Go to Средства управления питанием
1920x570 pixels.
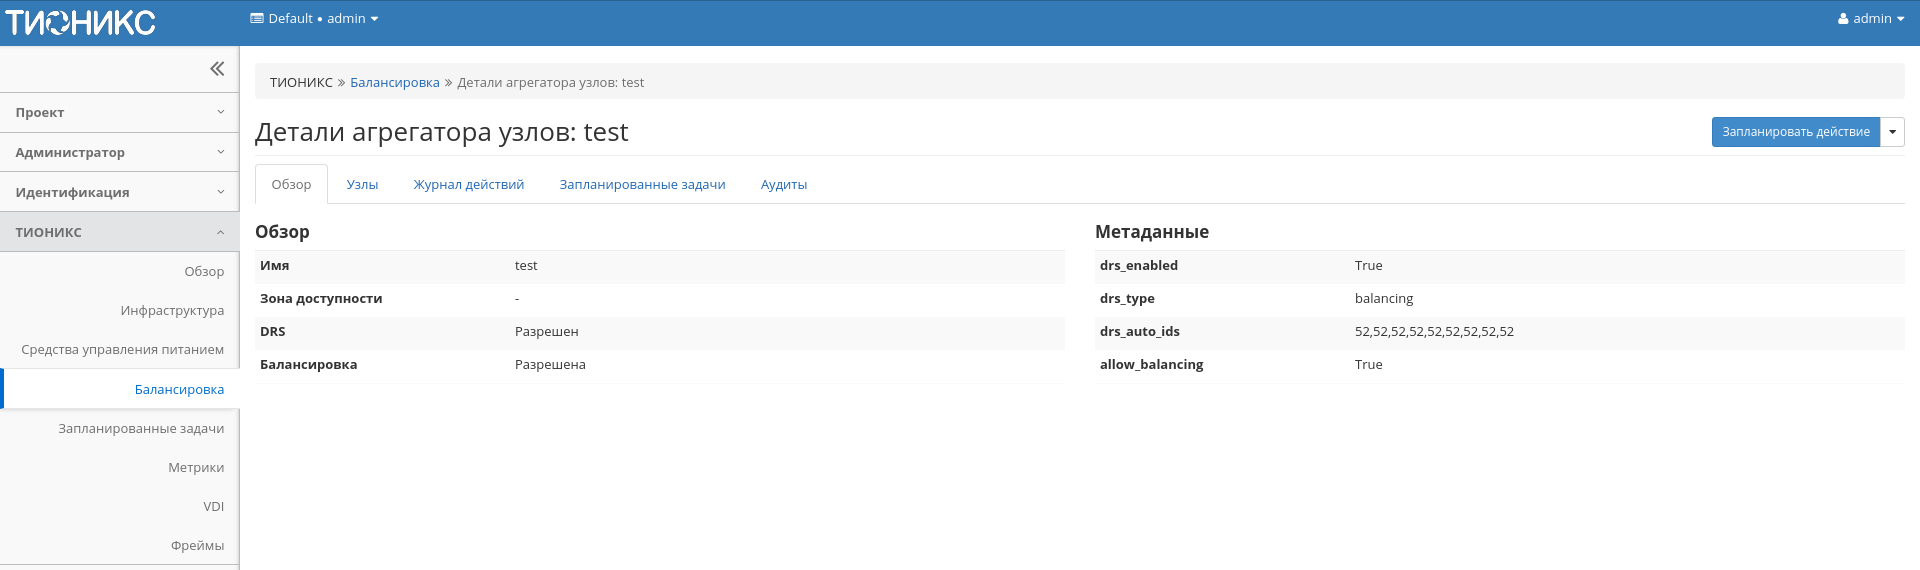click(122, 350)
